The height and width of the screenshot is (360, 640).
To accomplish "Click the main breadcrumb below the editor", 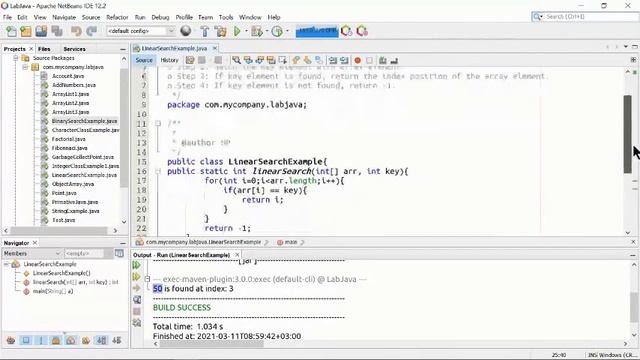I will pyautogui.click(x=291, y=242).
